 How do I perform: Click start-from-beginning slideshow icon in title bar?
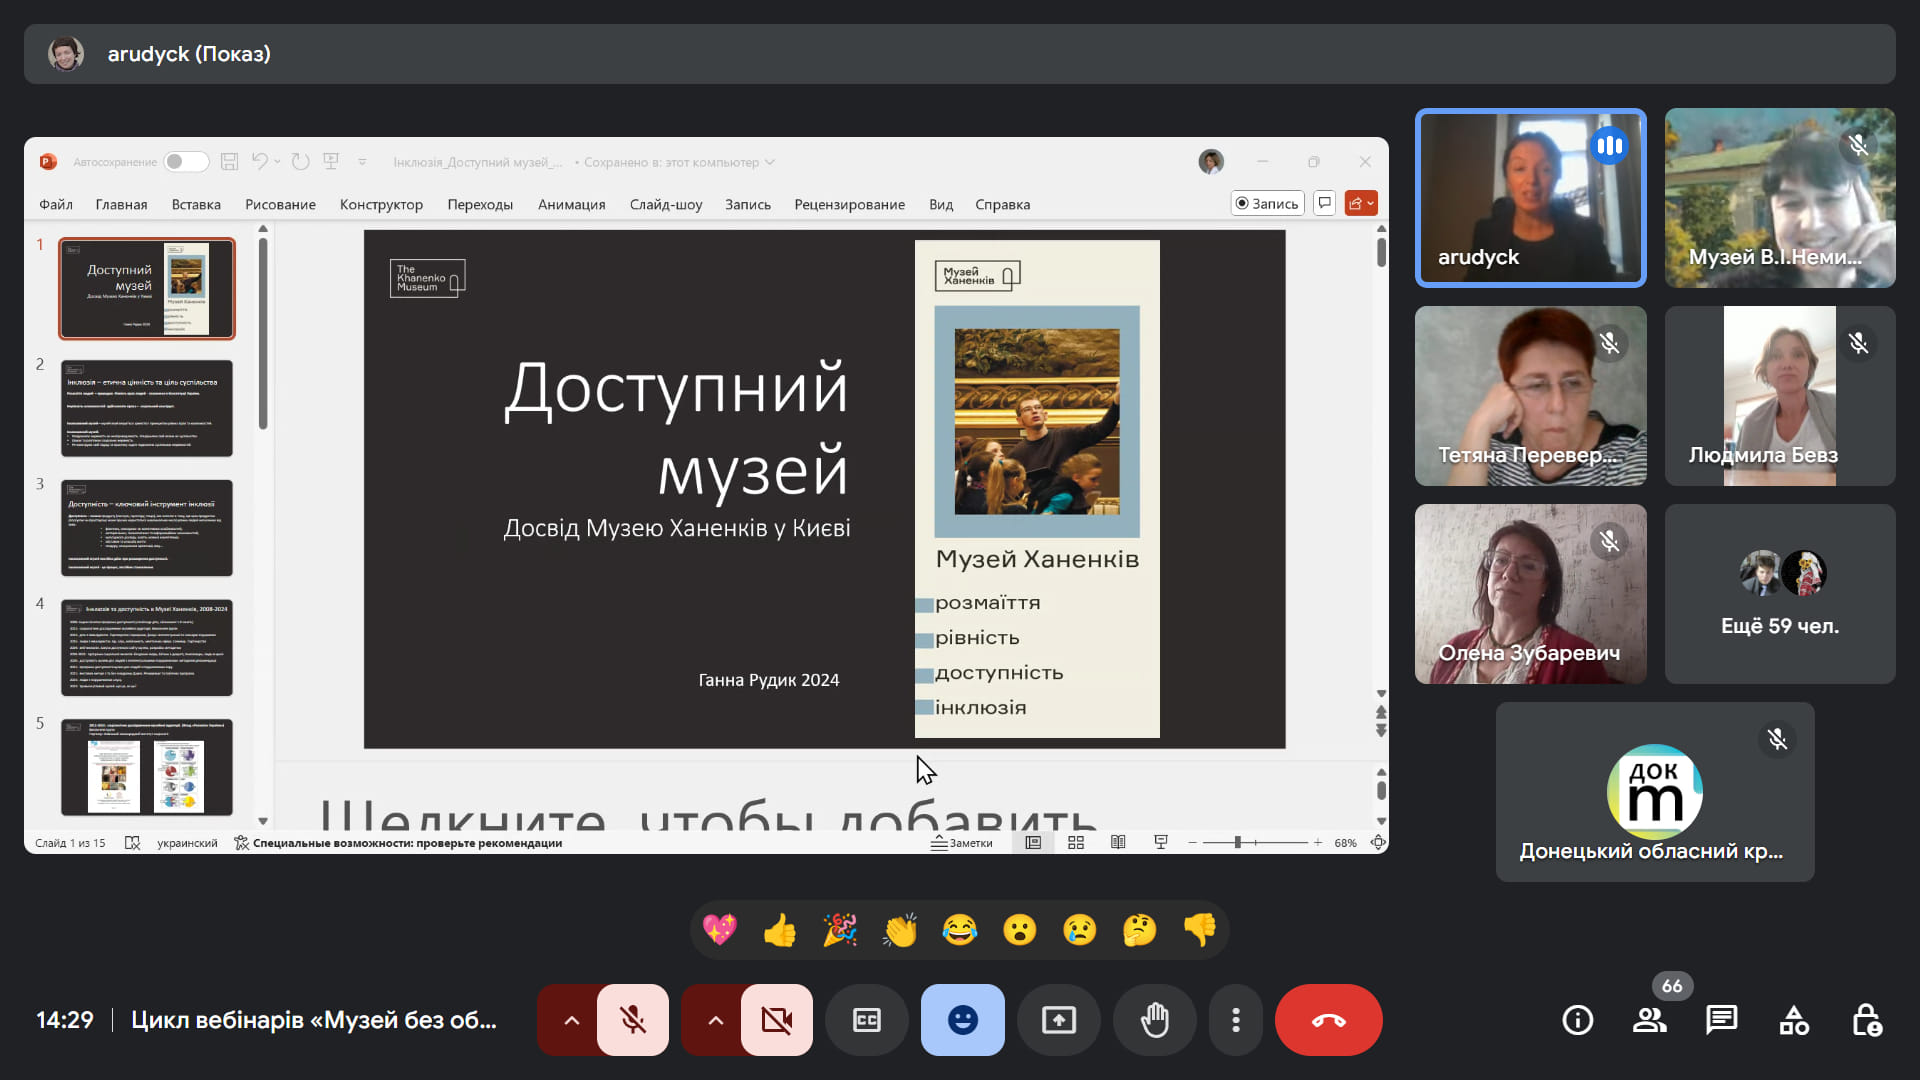point(331,162)
